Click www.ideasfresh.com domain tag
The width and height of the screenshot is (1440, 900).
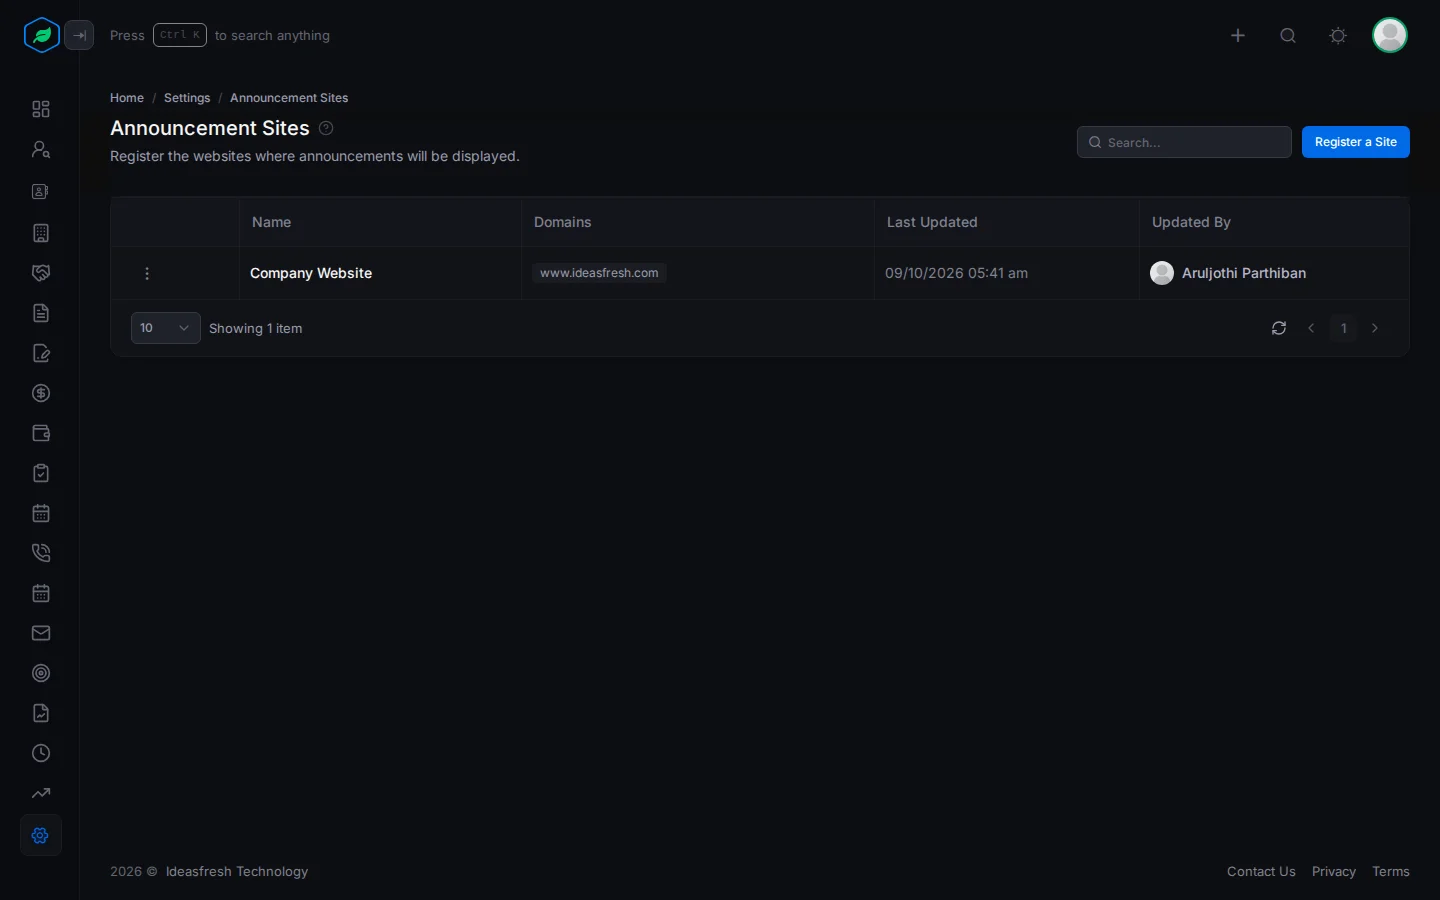tap(599, 273)
